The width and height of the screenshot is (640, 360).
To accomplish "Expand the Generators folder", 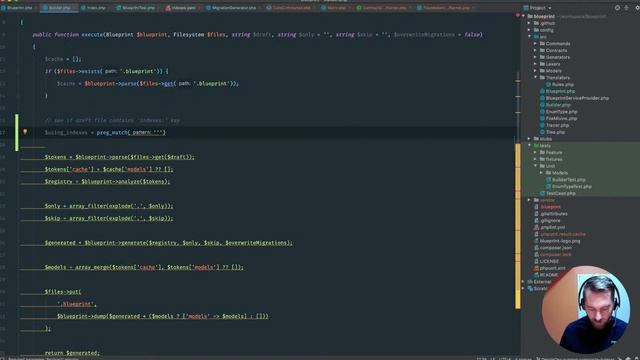I will tap(536, 57).
